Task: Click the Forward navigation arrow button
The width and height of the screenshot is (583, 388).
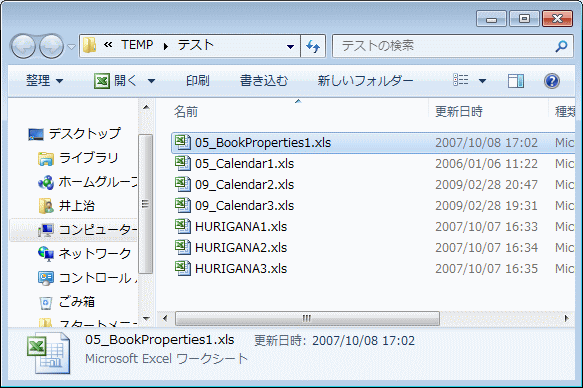Action: (51, 46)
